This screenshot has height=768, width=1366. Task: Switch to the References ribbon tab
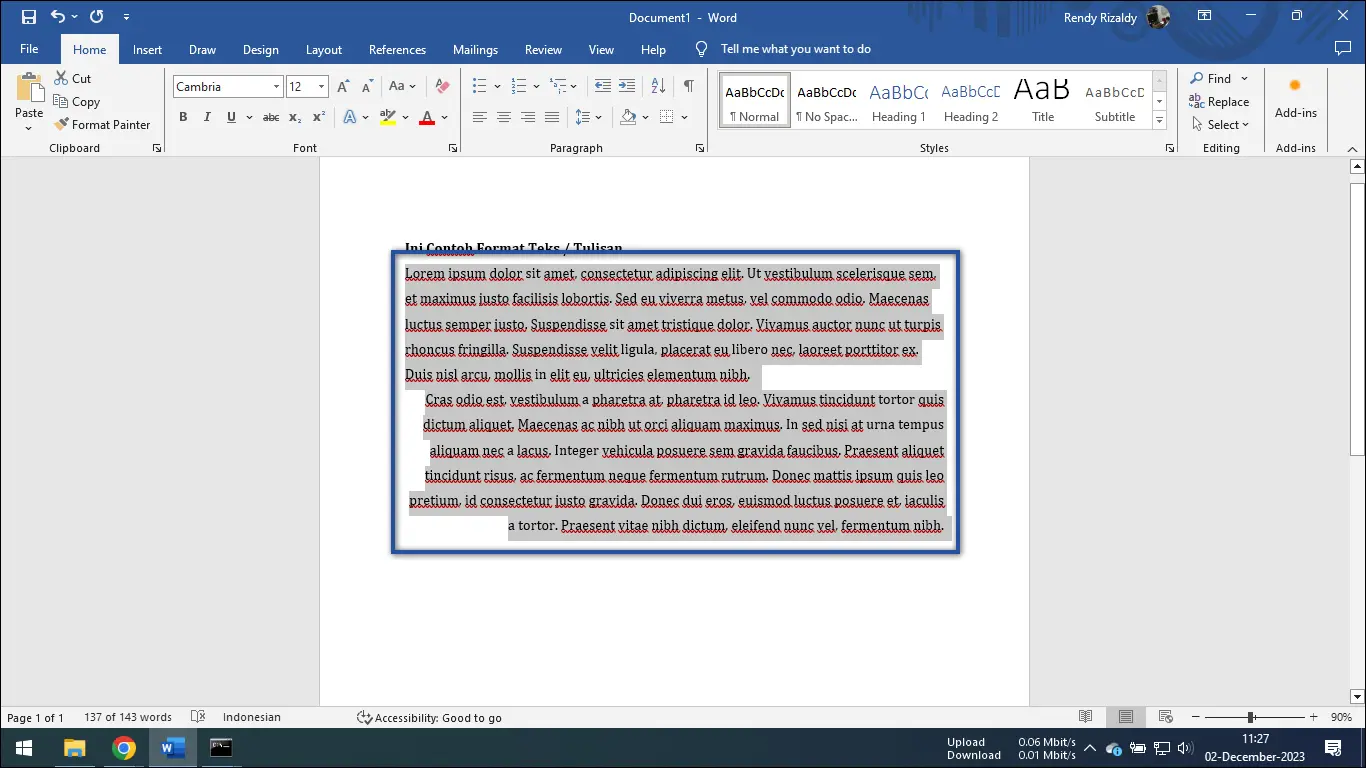[x=397, y=49]
